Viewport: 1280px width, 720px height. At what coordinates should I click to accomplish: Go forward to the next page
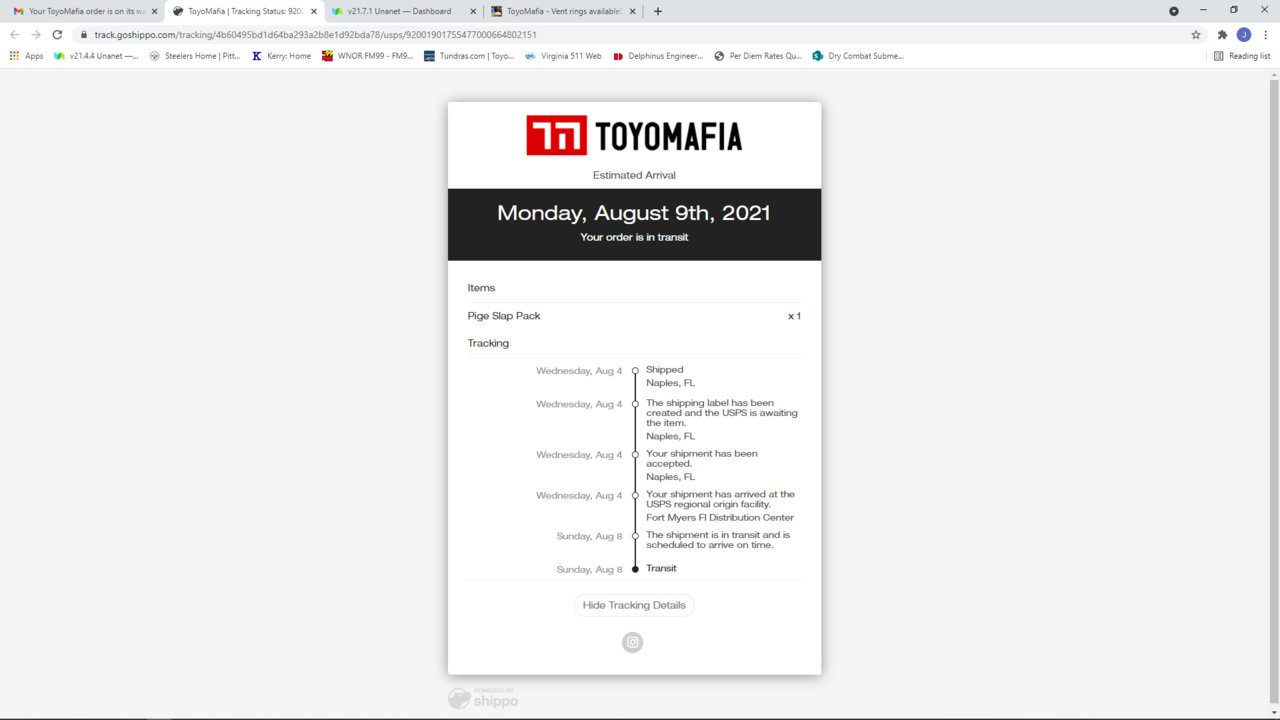36,34
